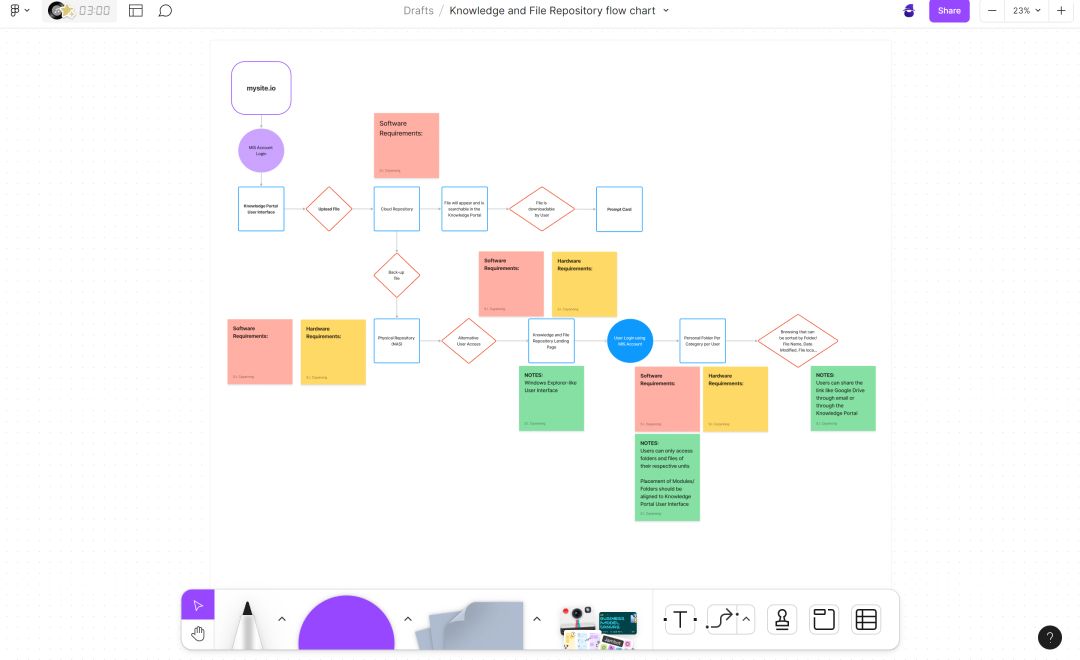Expand marker options chevron
1080x660 pixels.
(282, 619)
